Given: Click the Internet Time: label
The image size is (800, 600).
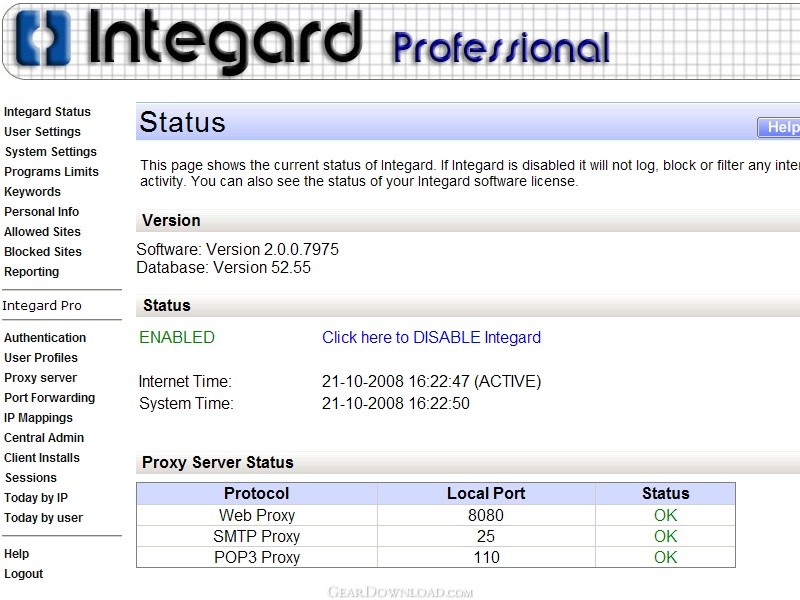Looking at the screenshot, I should click(185, 382).
